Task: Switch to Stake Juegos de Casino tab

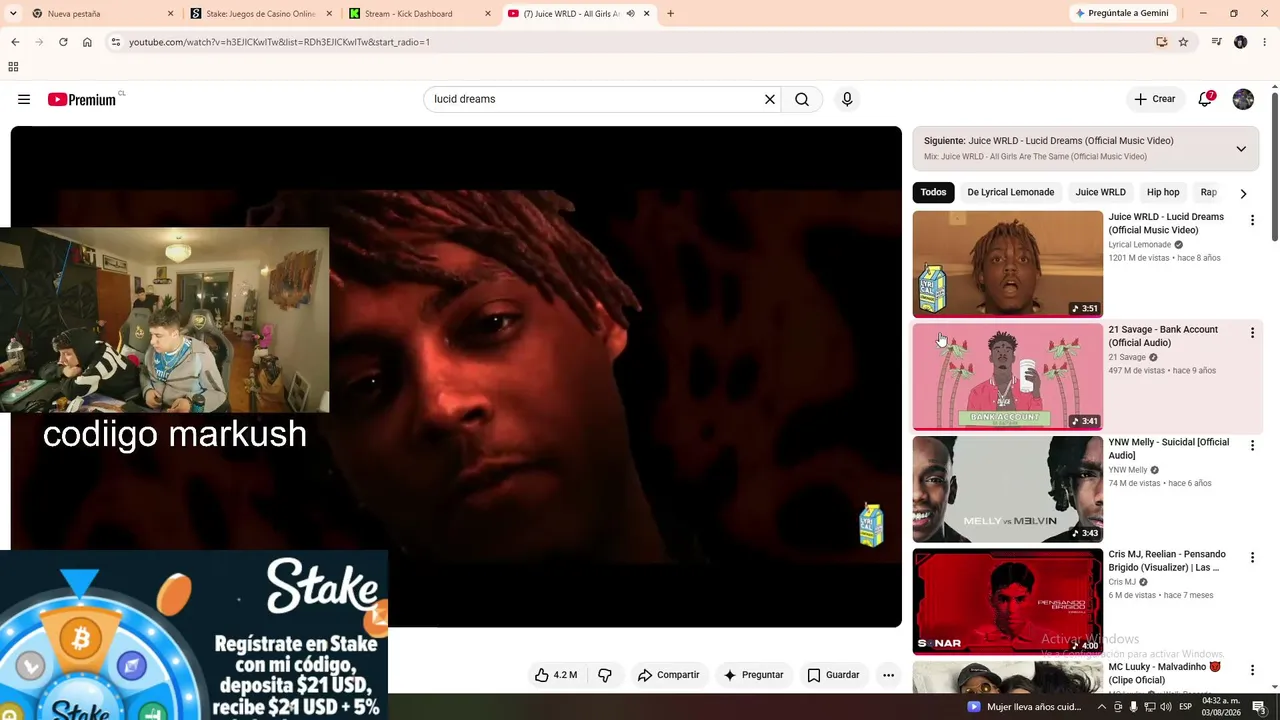Action: pyautogui.click(x=262, y=14)
